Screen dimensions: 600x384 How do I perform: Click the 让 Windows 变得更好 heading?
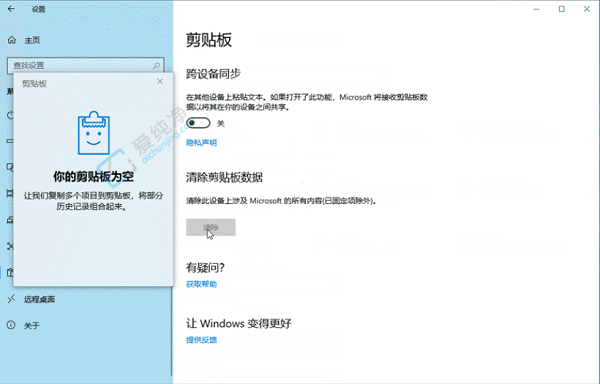[239, 324]
